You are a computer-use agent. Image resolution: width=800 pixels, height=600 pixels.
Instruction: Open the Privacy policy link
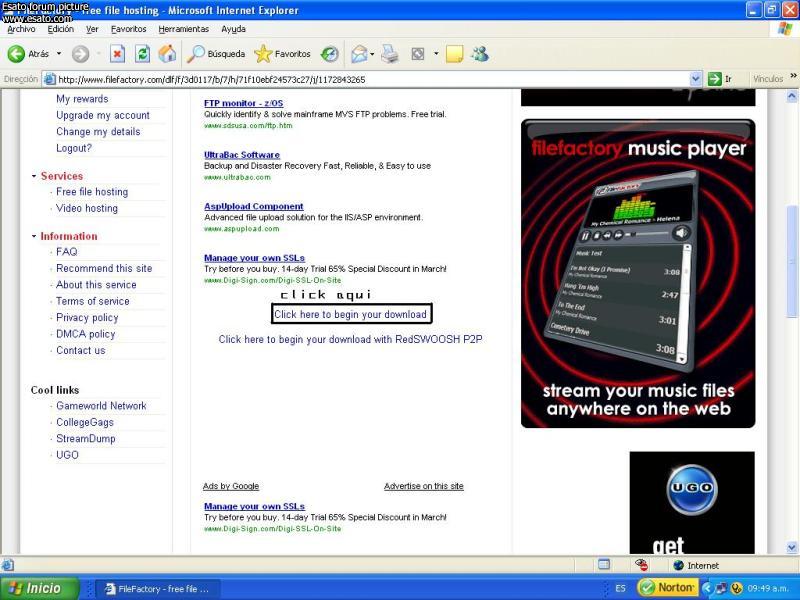click(x=87, y=317)
